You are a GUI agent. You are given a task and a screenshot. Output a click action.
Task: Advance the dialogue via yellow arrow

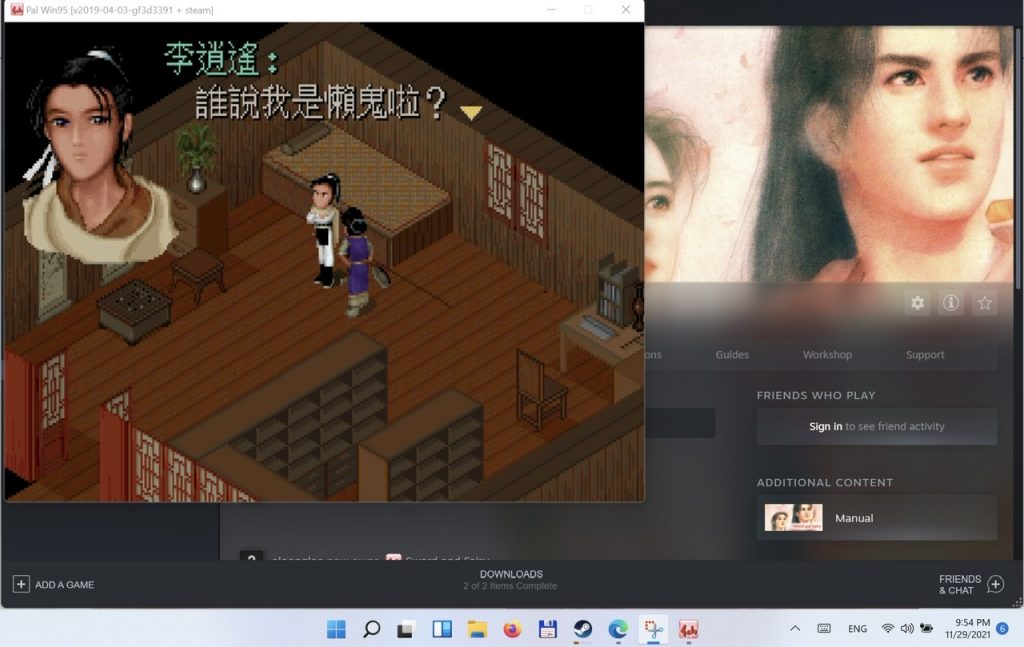[471, 112]
